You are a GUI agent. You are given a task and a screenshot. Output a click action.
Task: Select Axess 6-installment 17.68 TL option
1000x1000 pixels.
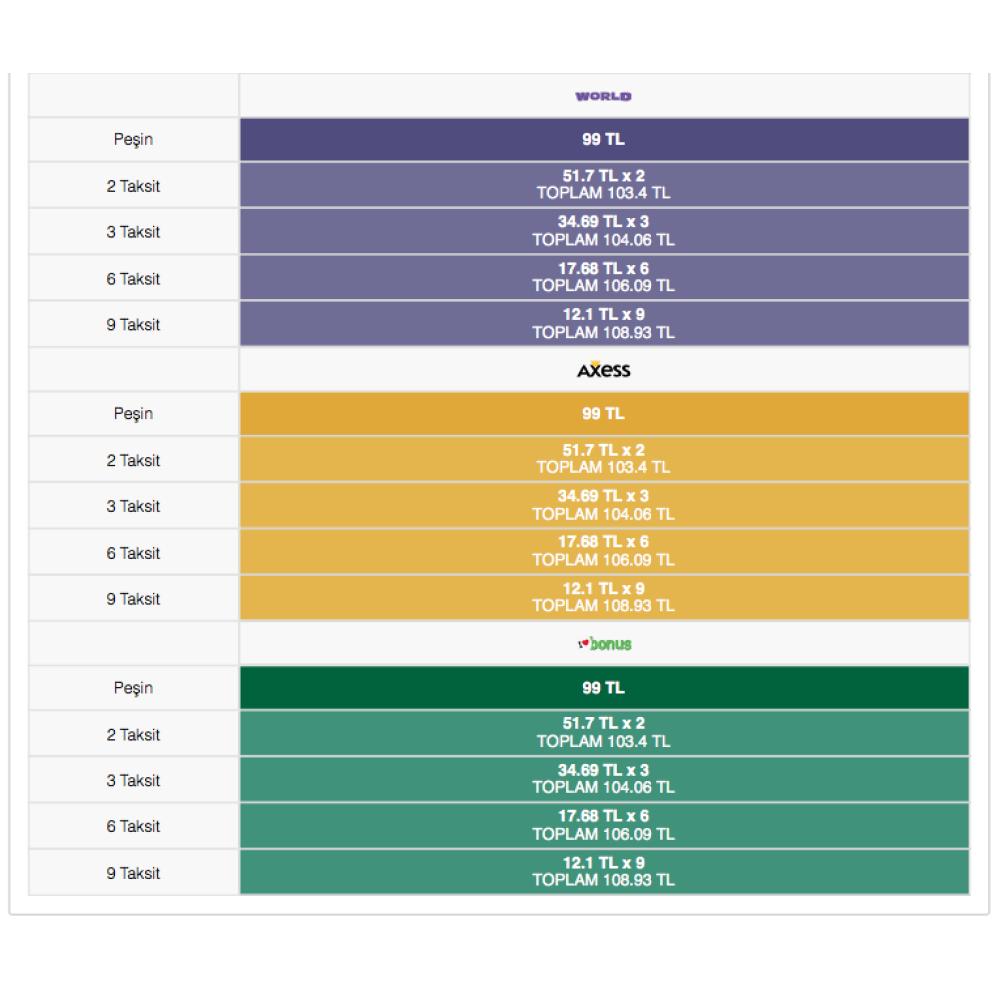point(603,551)
